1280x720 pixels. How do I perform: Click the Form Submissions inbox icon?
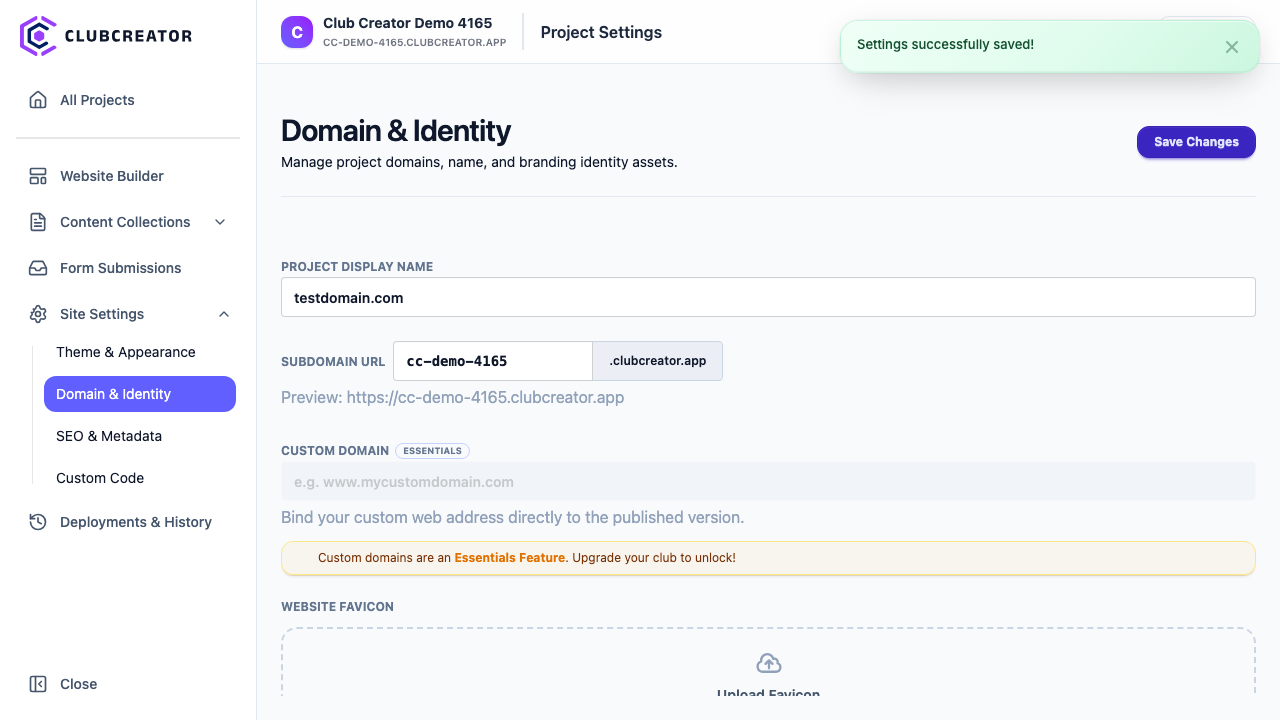point(38,268)
